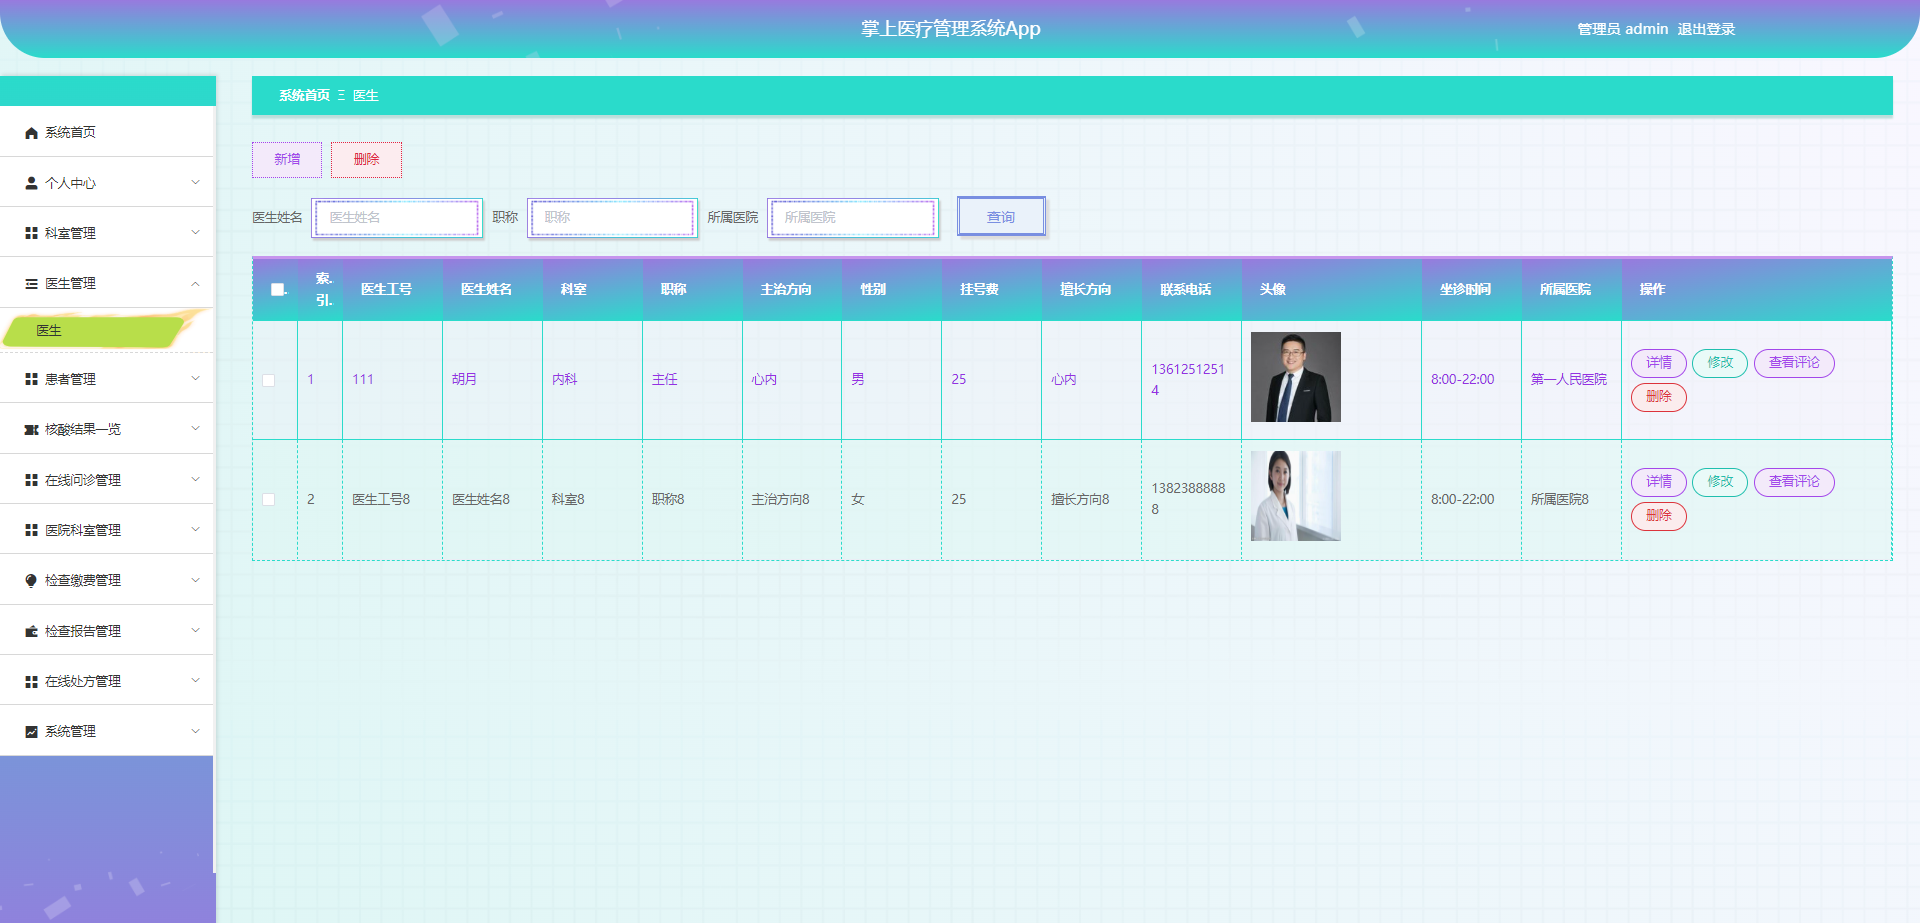The width and height of the screenshot is (1920, 923).
Task: Click 查看评论 for doctor 胡月
Action: [x=1794, y=363]
